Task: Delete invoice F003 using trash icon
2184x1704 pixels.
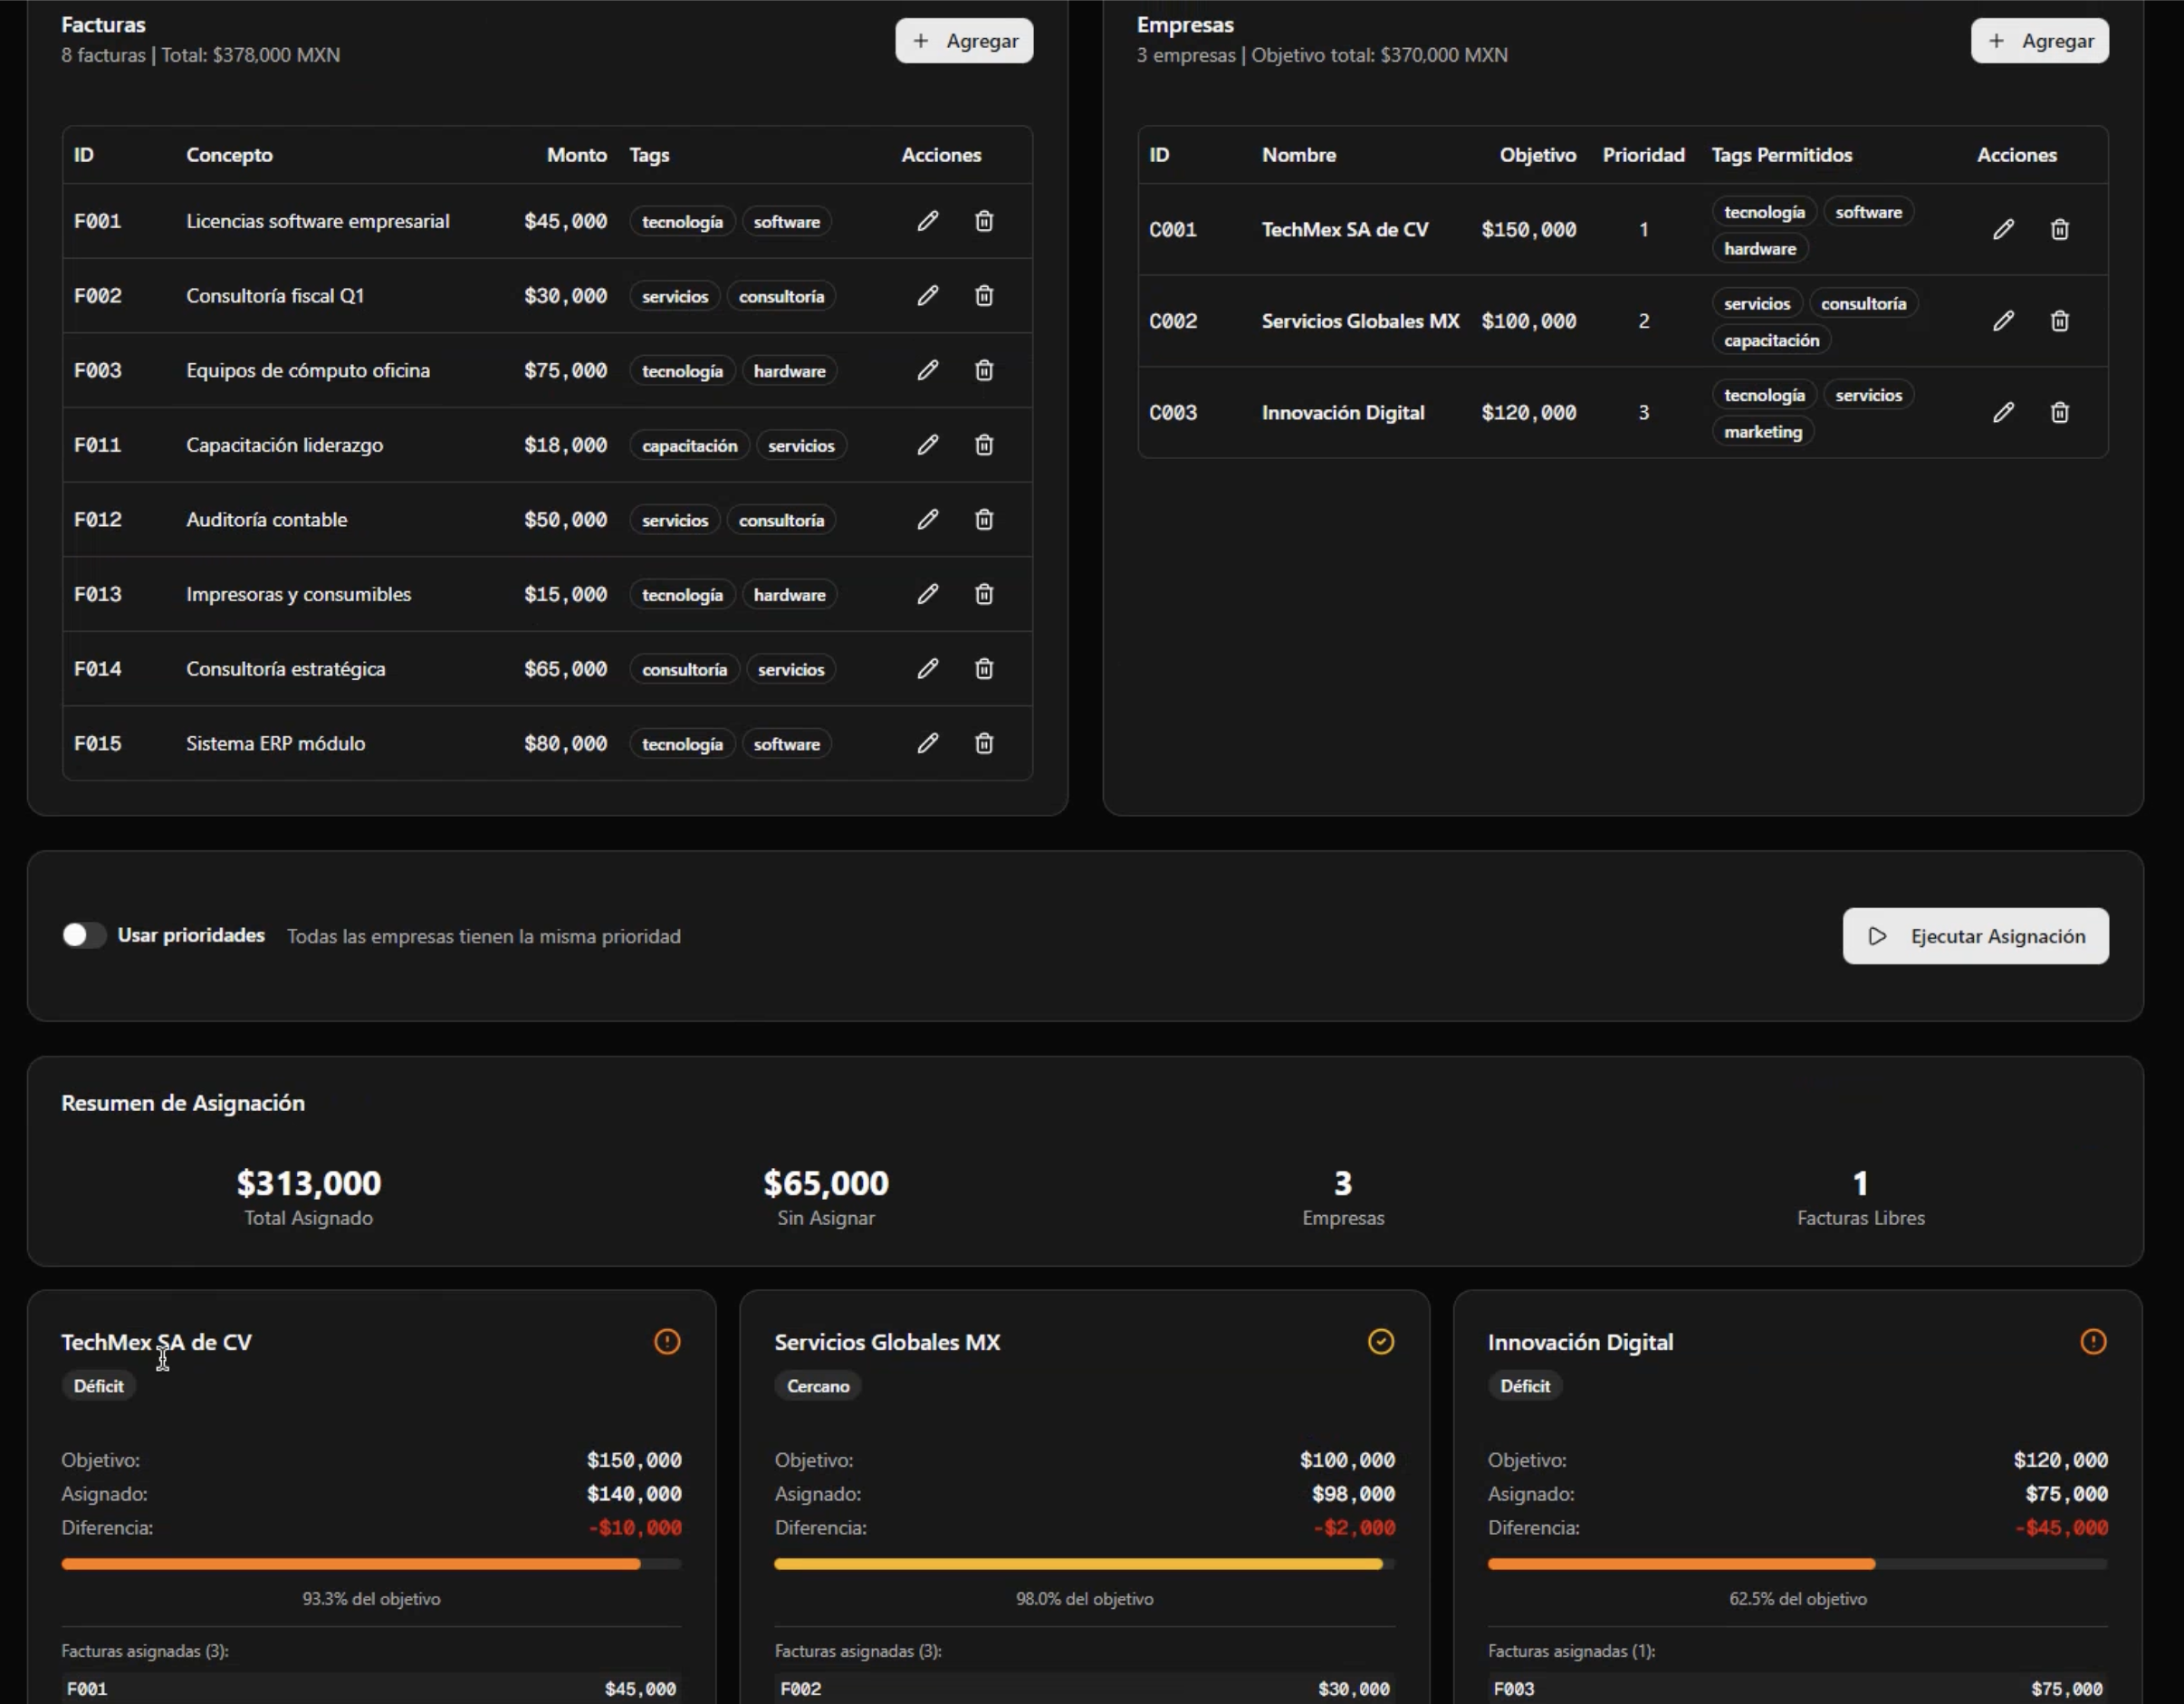Action: tap(984, 370)
